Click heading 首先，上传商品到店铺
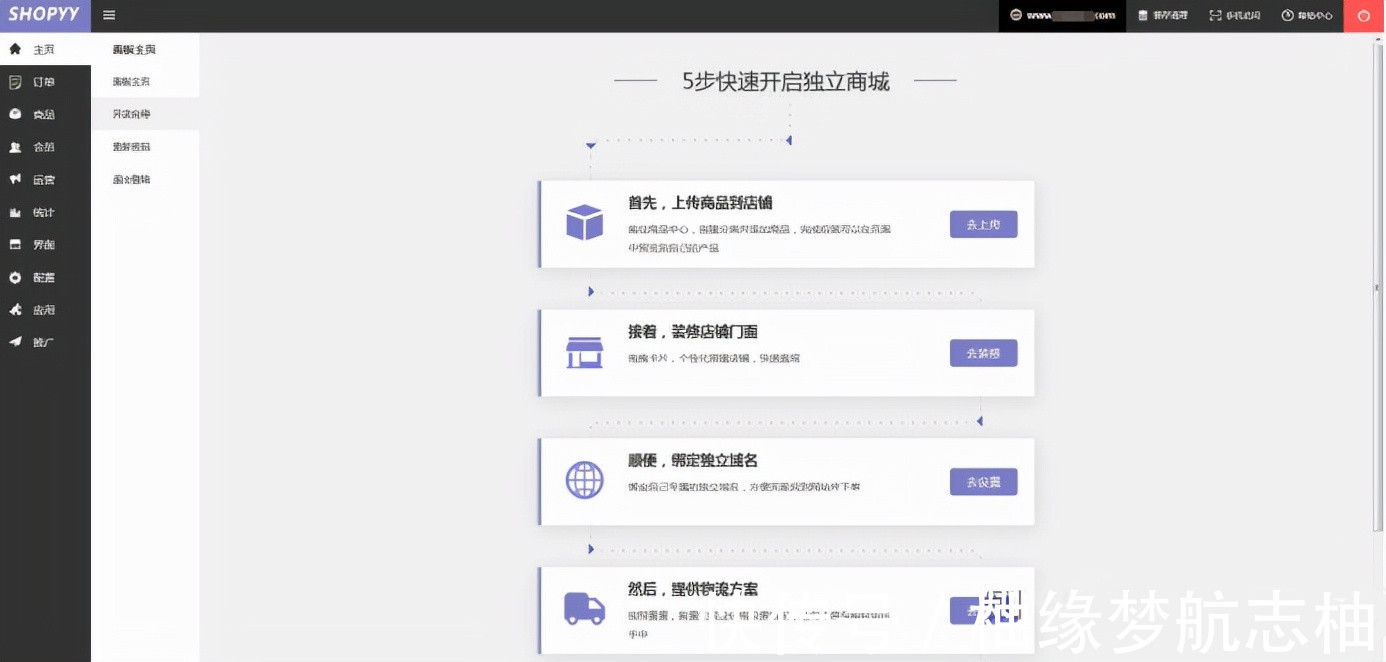Viewport: 1386px width, 662px height. coord(700,203)
